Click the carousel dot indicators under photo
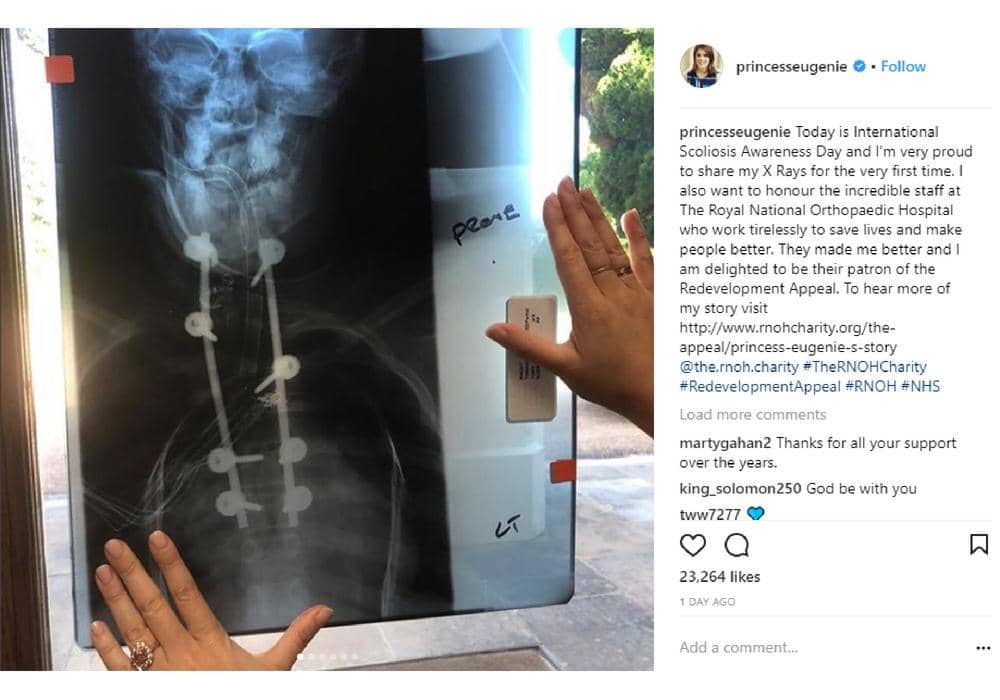Screen dimensions: 1000x700 tap(327, 656)
